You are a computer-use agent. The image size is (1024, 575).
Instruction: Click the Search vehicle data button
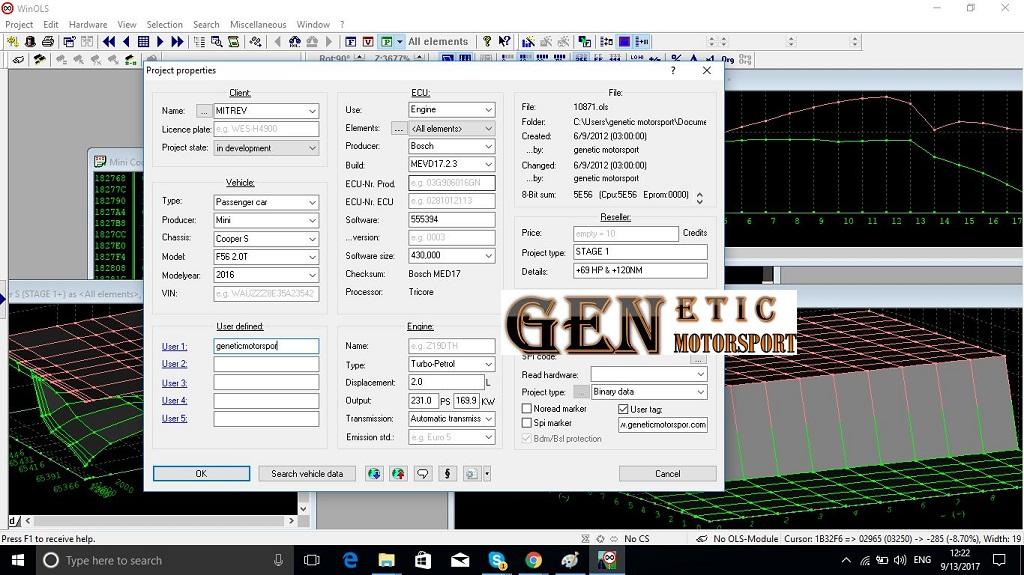coord(307,474)
